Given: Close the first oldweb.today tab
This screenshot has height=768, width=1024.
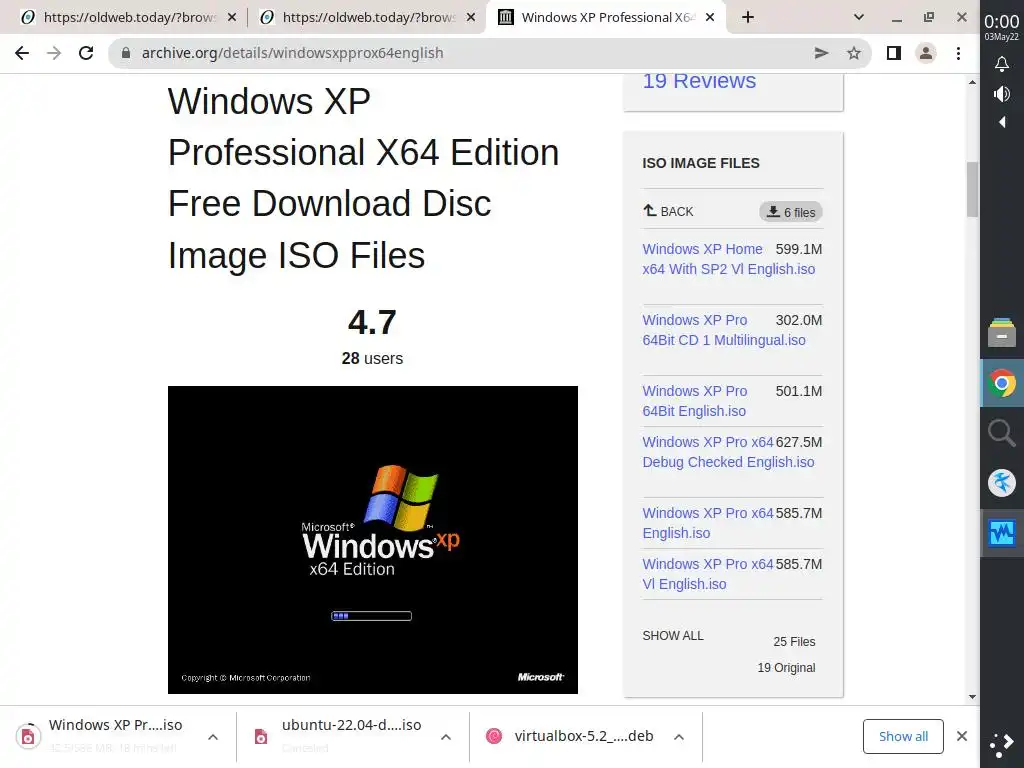Looking at the screenshot, I should pos(232,18).
